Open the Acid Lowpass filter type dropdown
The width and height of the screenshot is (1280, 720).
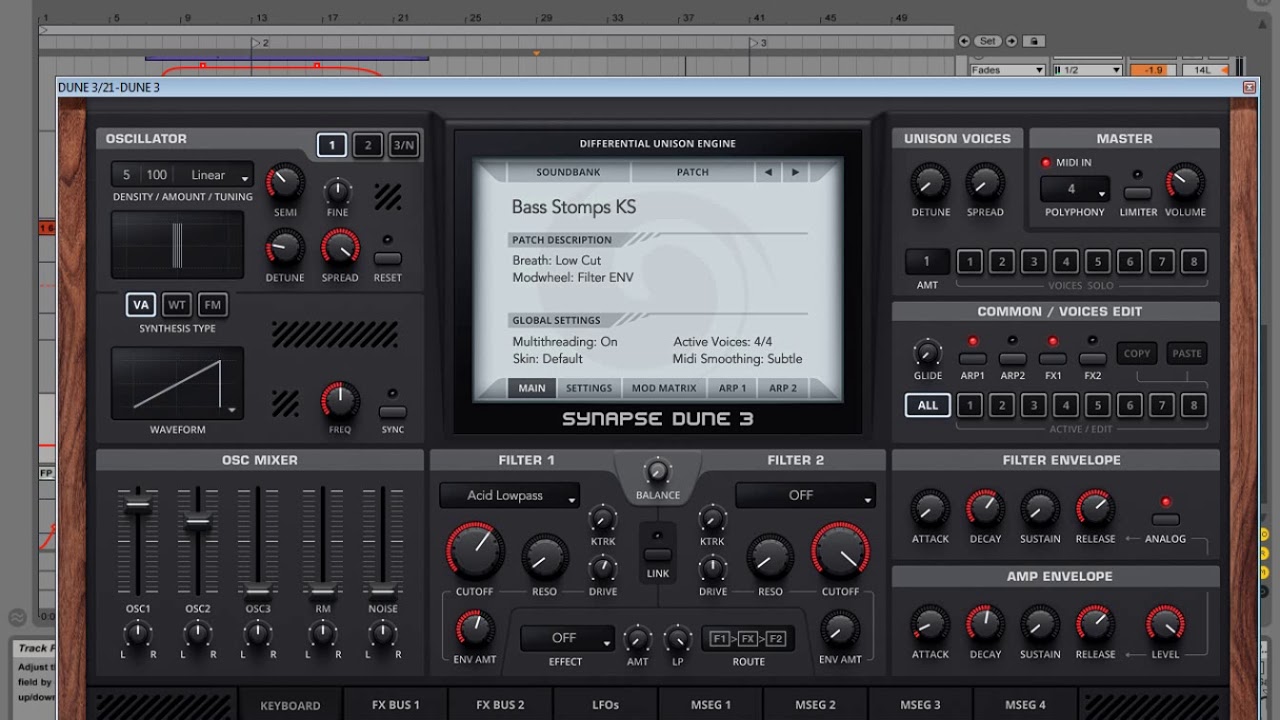pos(510,496)
